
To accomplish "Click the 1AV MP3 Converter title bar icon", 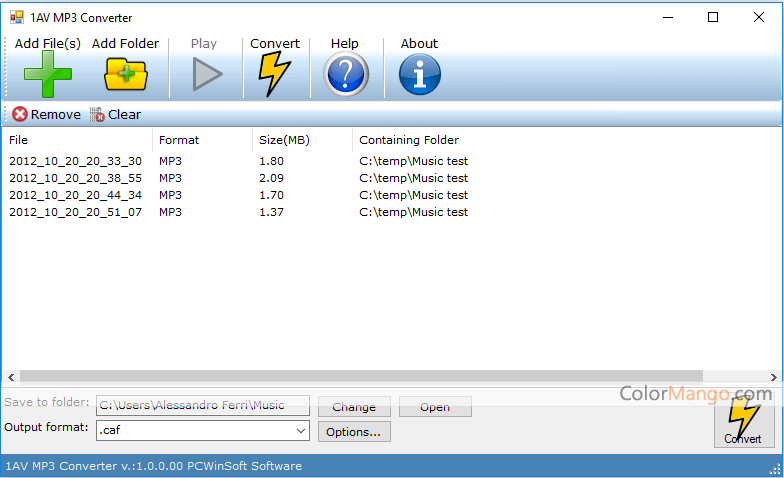I will (x=16, y=18).
